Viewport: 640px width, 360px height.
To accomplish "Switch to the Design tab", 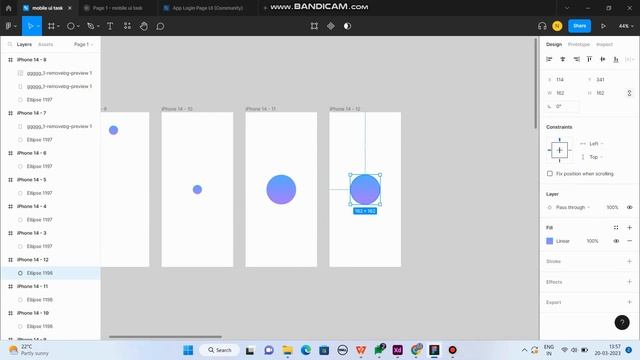I will click(x=554, y=44).
